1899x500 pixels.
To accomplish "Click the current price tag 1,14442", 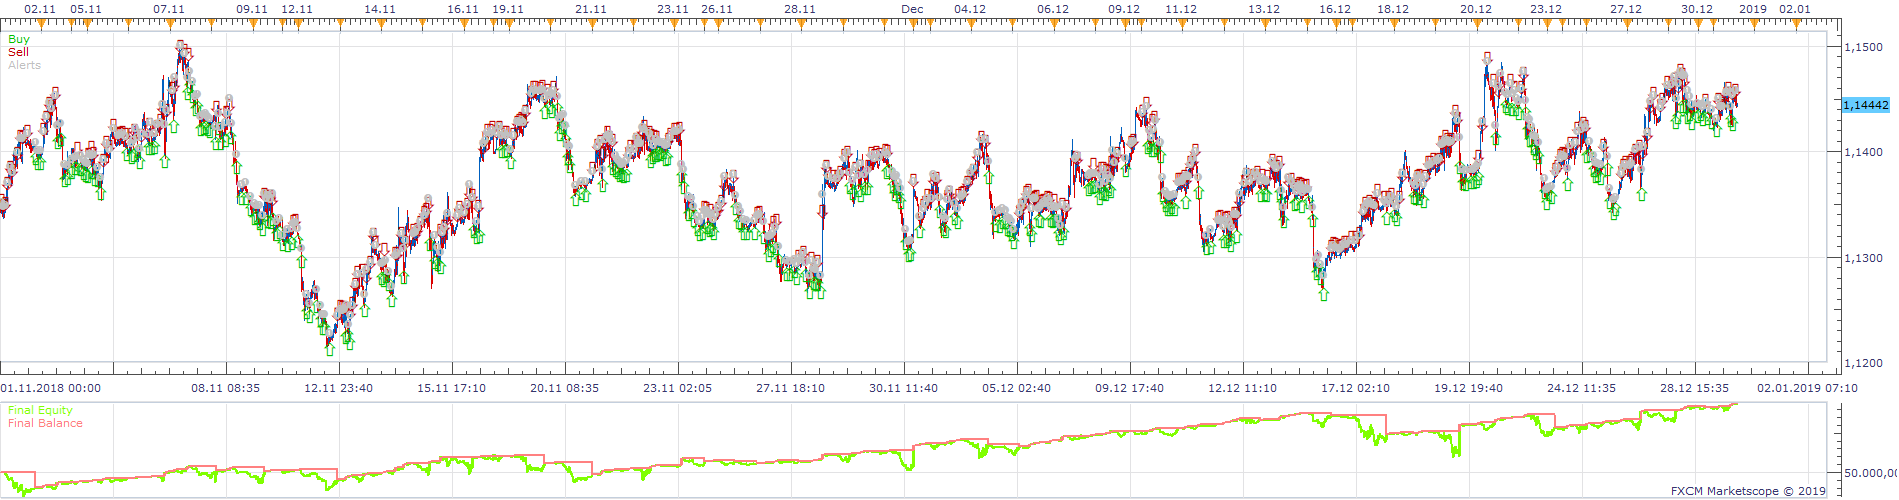I will 1866,105.
